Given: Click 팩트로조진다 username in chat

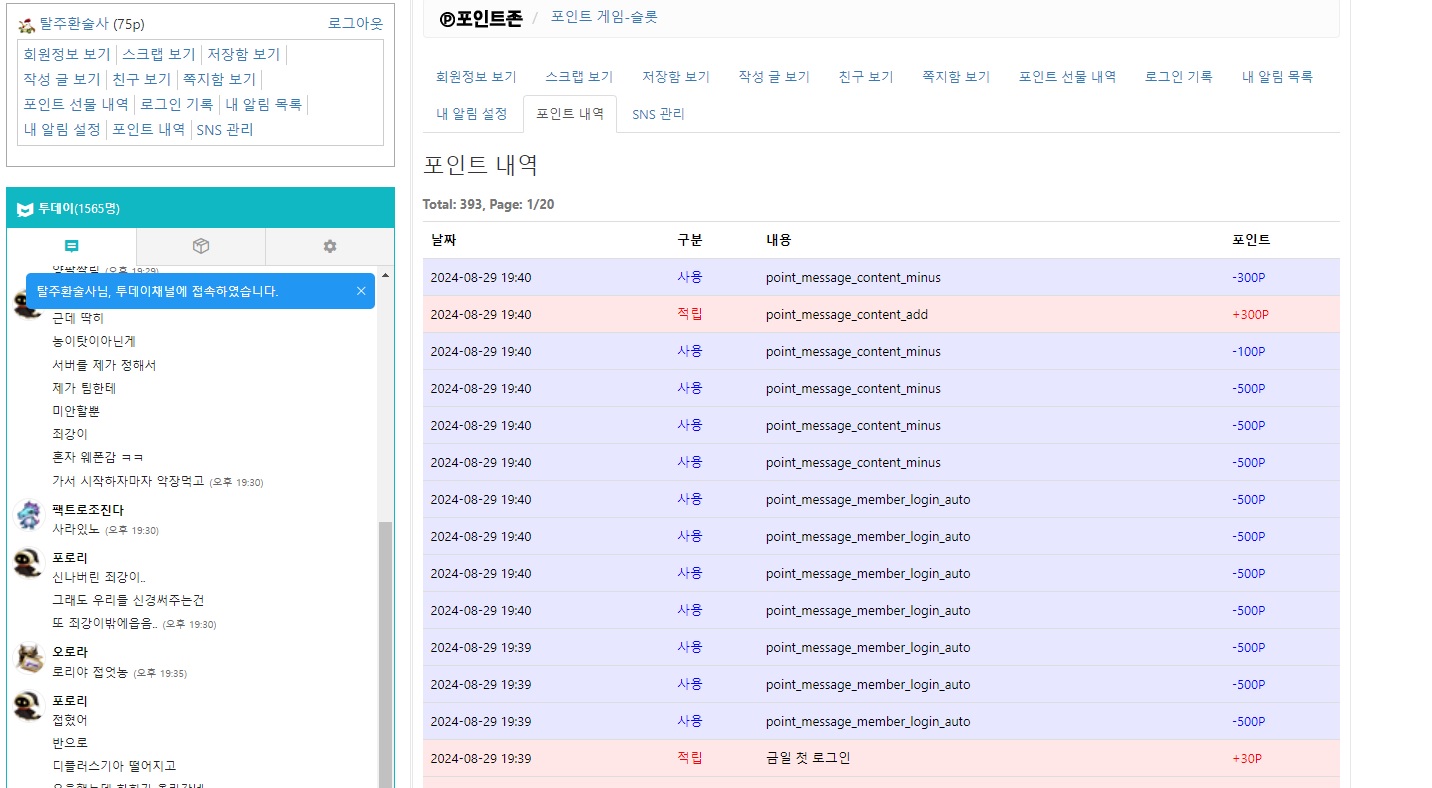Looking at the screenshot, I should pos(88,510).
